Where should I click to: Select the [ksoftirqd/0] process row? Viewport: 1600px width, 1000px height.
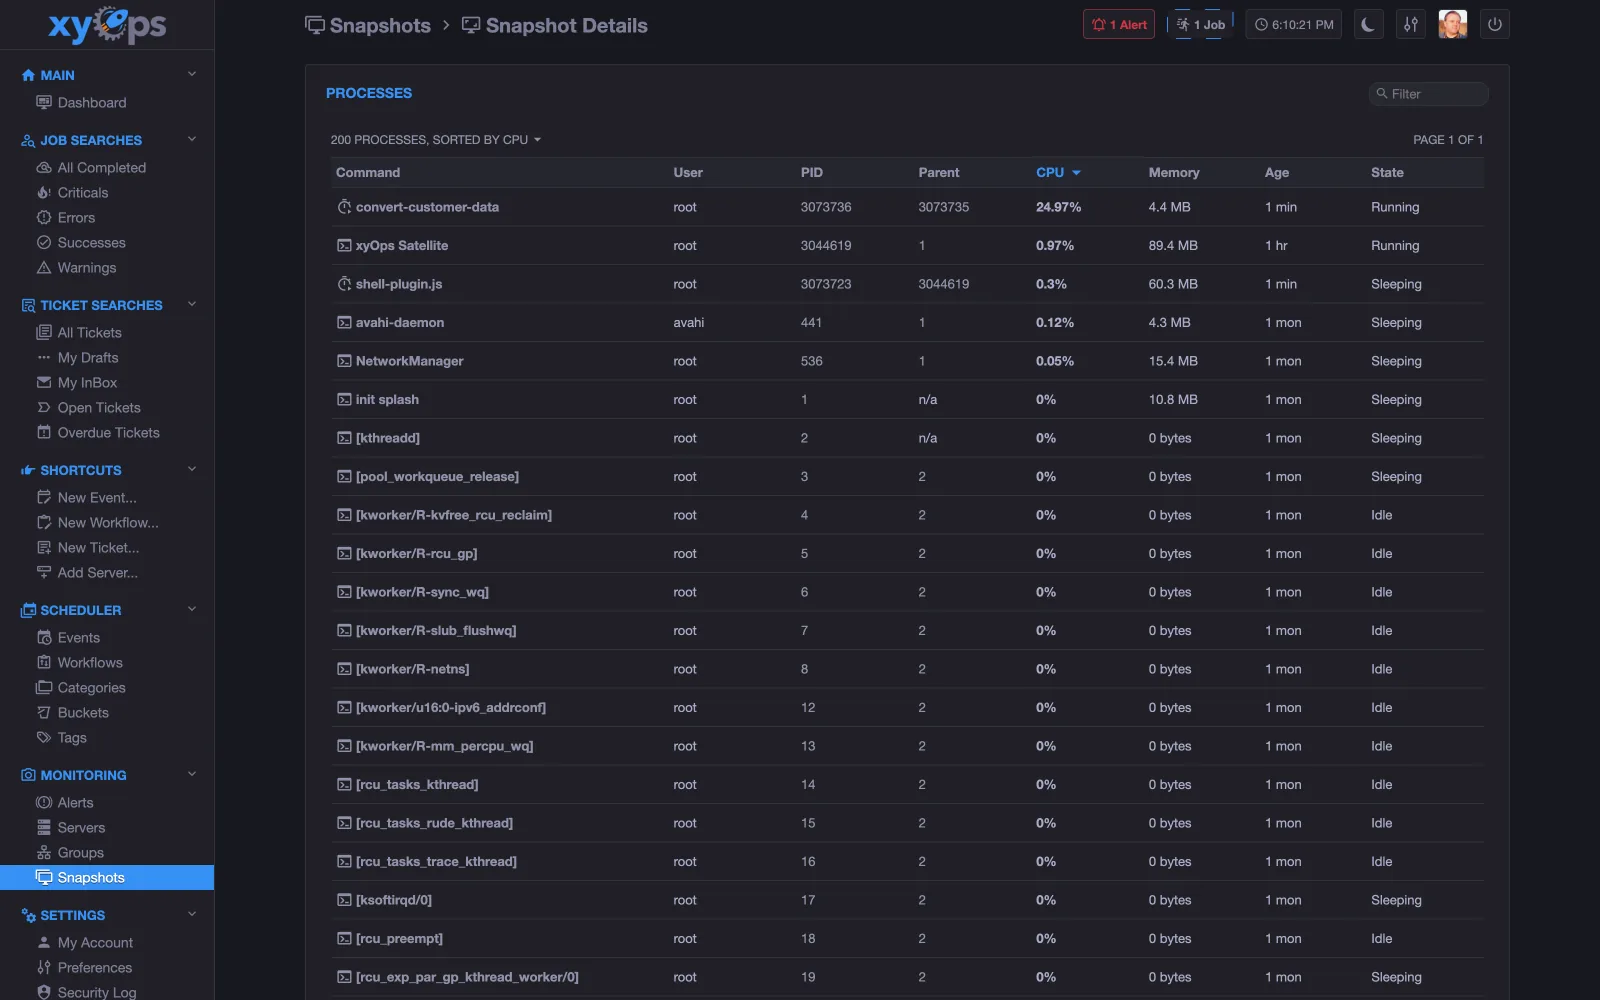click(907, 900)
